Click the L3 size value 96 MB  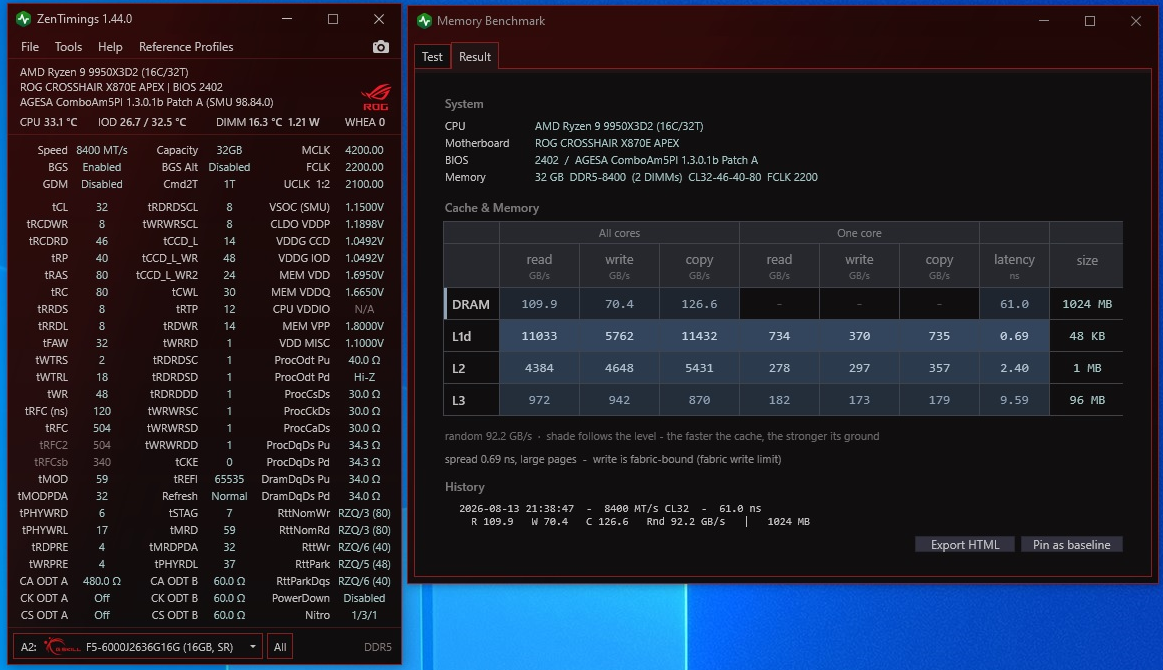(x=1087, y=400)
